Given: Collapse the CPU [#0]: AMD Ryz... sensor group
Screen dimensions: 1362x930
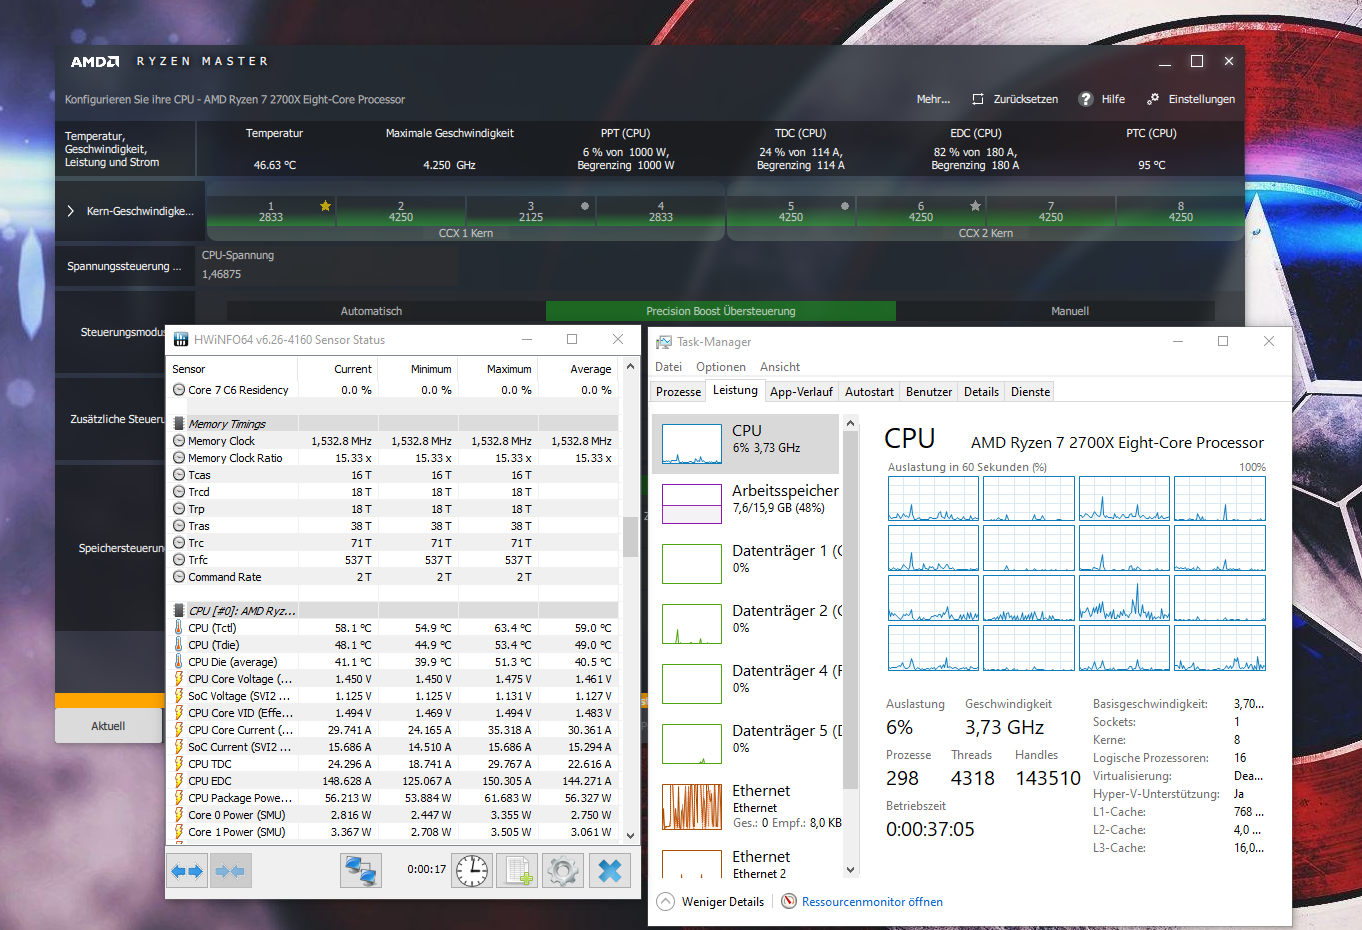Looking at the screenshot, I should tap(179, 611).
